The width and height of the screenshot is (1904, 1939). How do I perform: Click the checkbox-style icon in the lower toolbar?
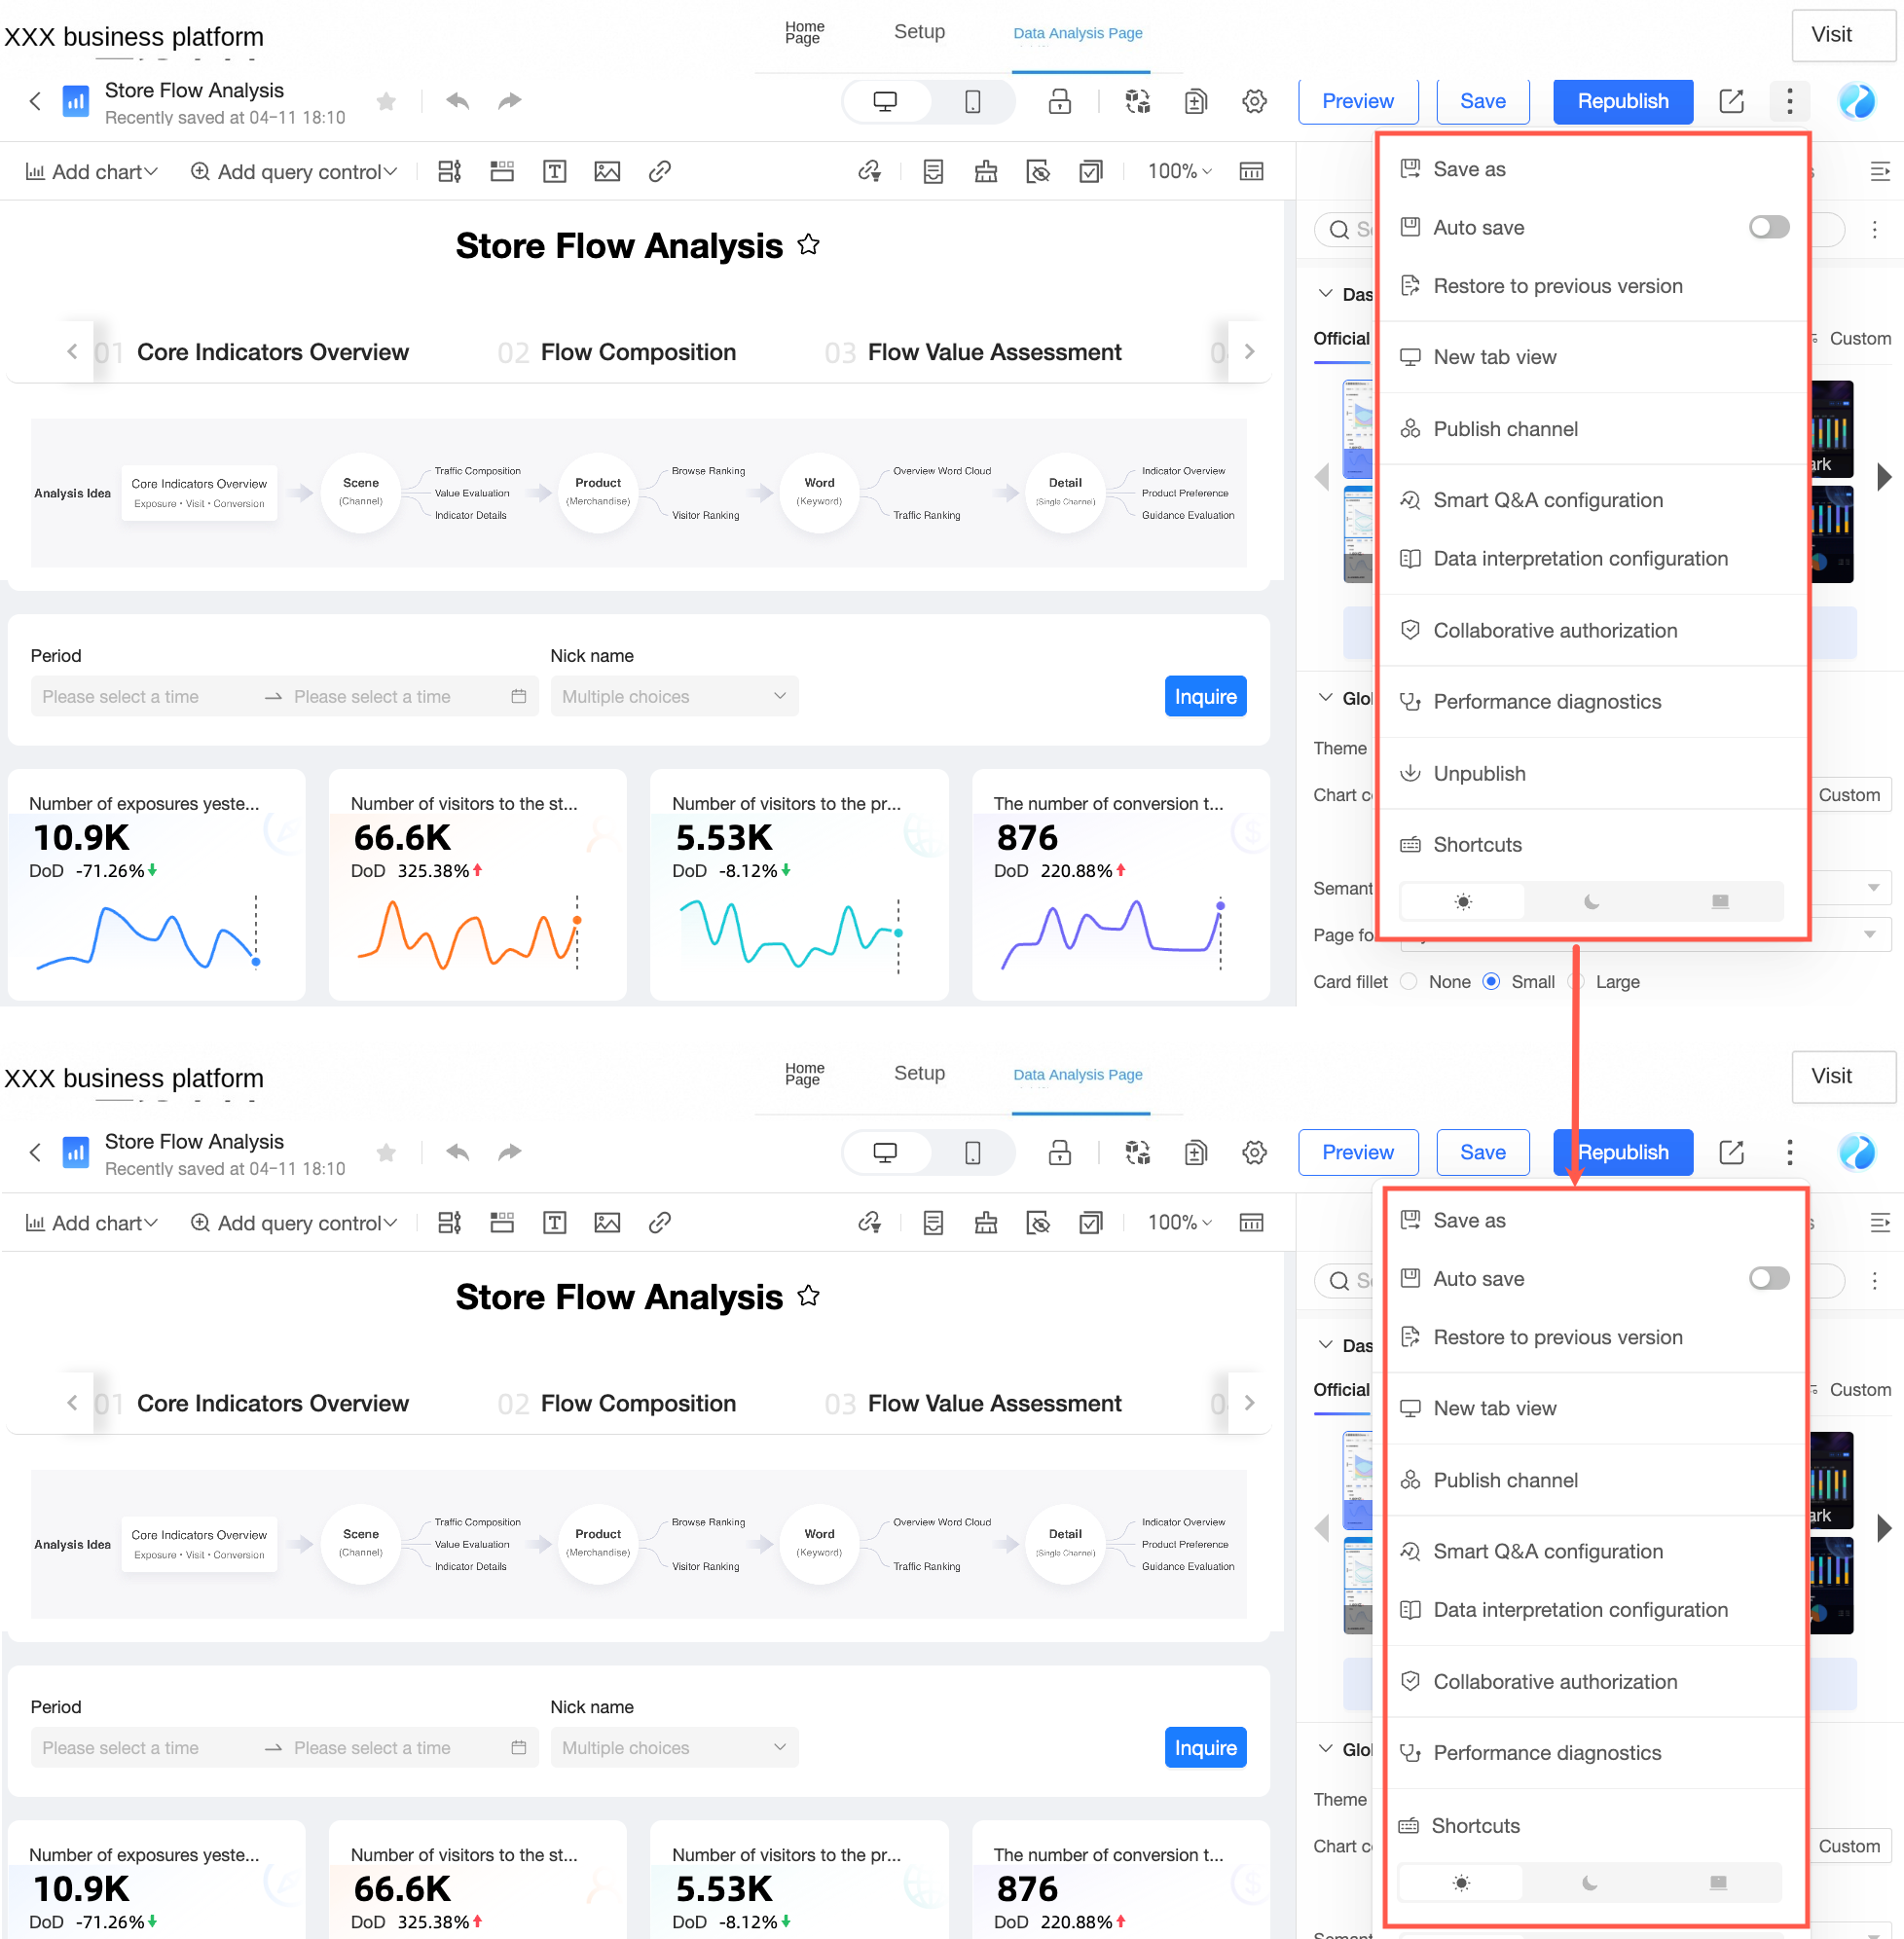point(1090,1222)
